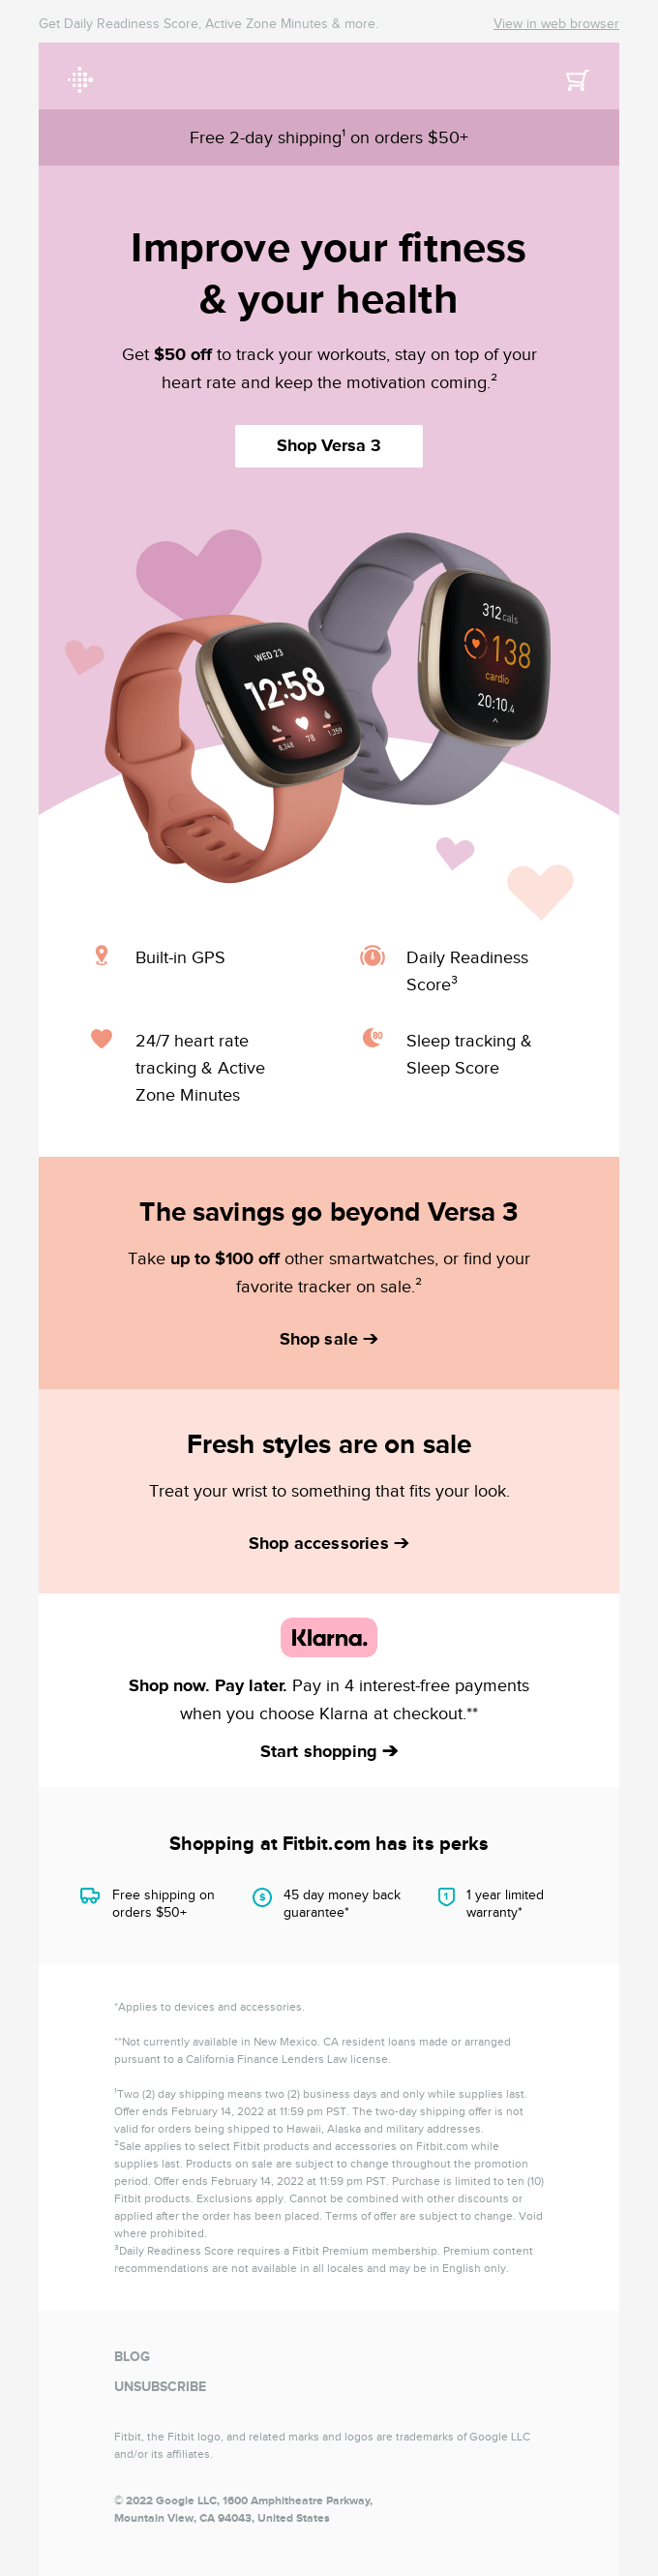
Task: Click the Built-in GPS location pin icon
Action: pyautogui.click(x=100, y=957)
